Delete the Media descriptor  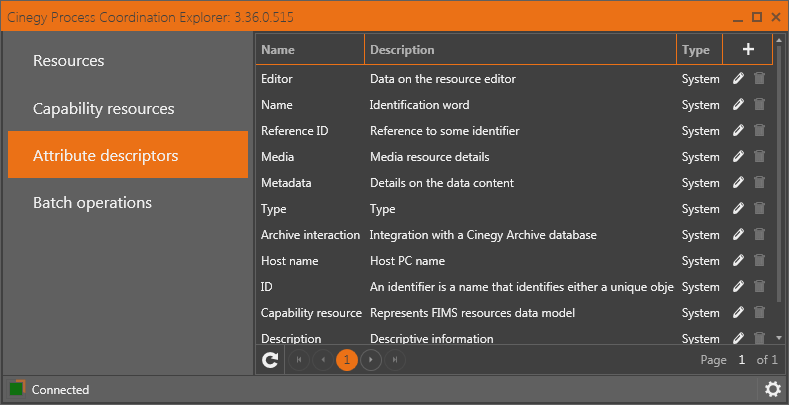point(759,156)
